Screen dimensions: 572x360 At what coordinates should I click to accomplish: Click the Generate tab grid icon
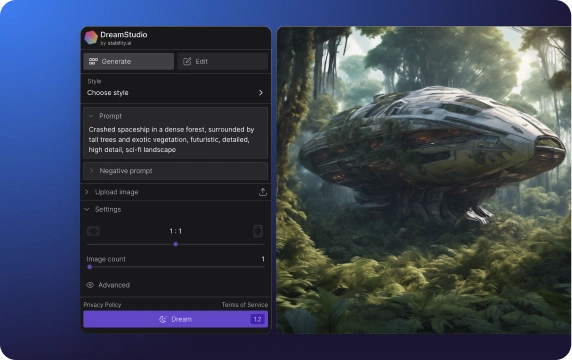click(93, 61)
